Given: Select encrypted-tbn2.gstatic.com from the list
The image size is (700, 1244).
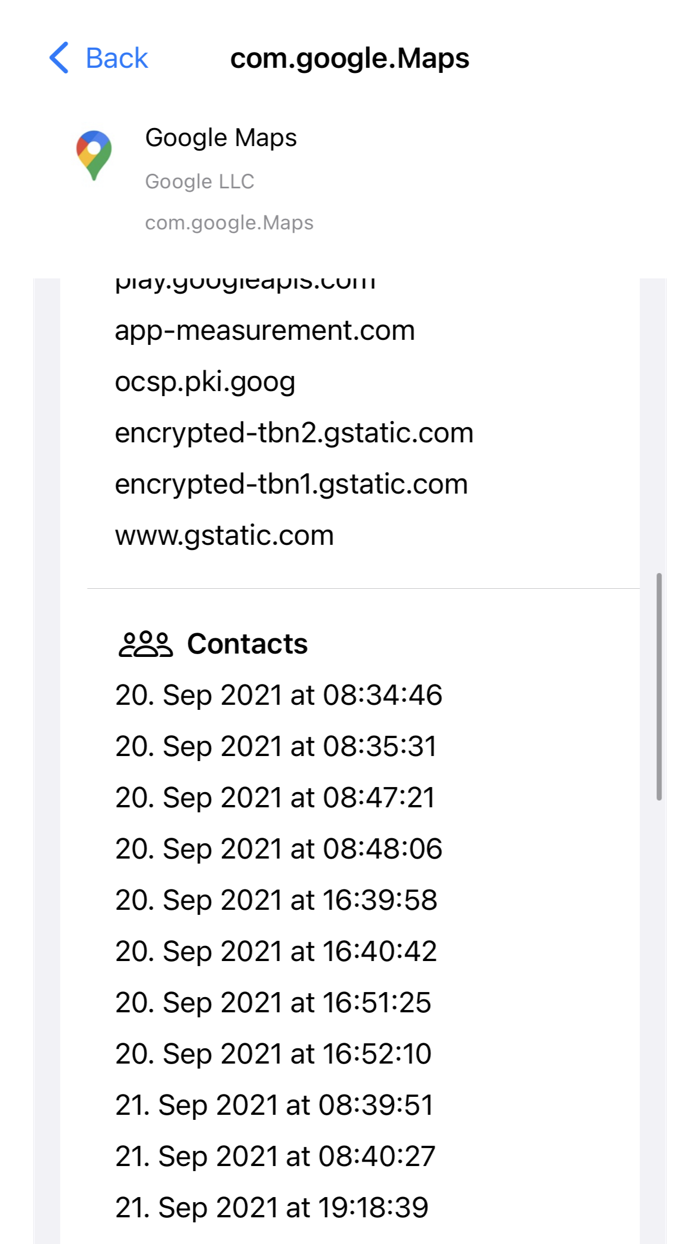Looking at the screenshot, I should pyautogui.click(x=294, y=432).
